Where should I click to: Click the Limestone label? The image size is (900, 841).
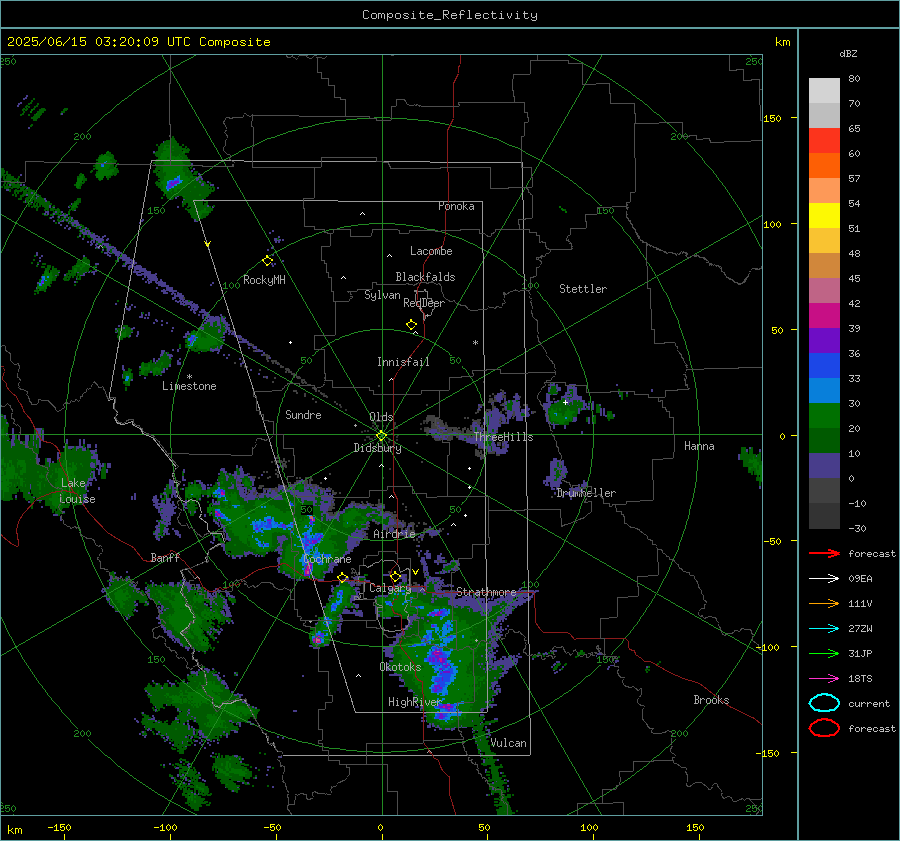click(x=189, y=386)
